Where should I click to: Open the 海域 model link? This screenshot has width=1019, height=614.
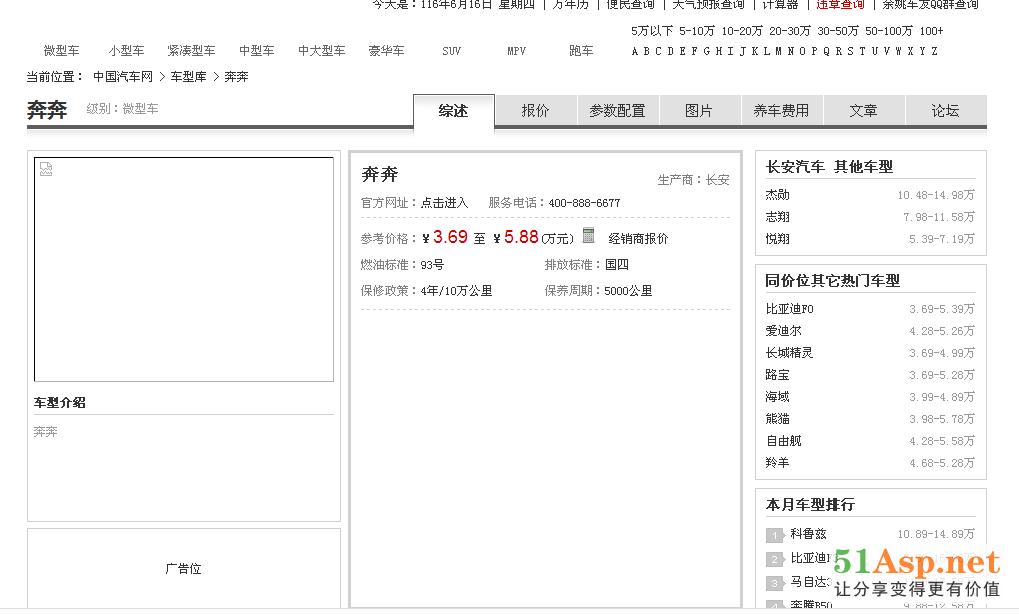tap(777, 397)
